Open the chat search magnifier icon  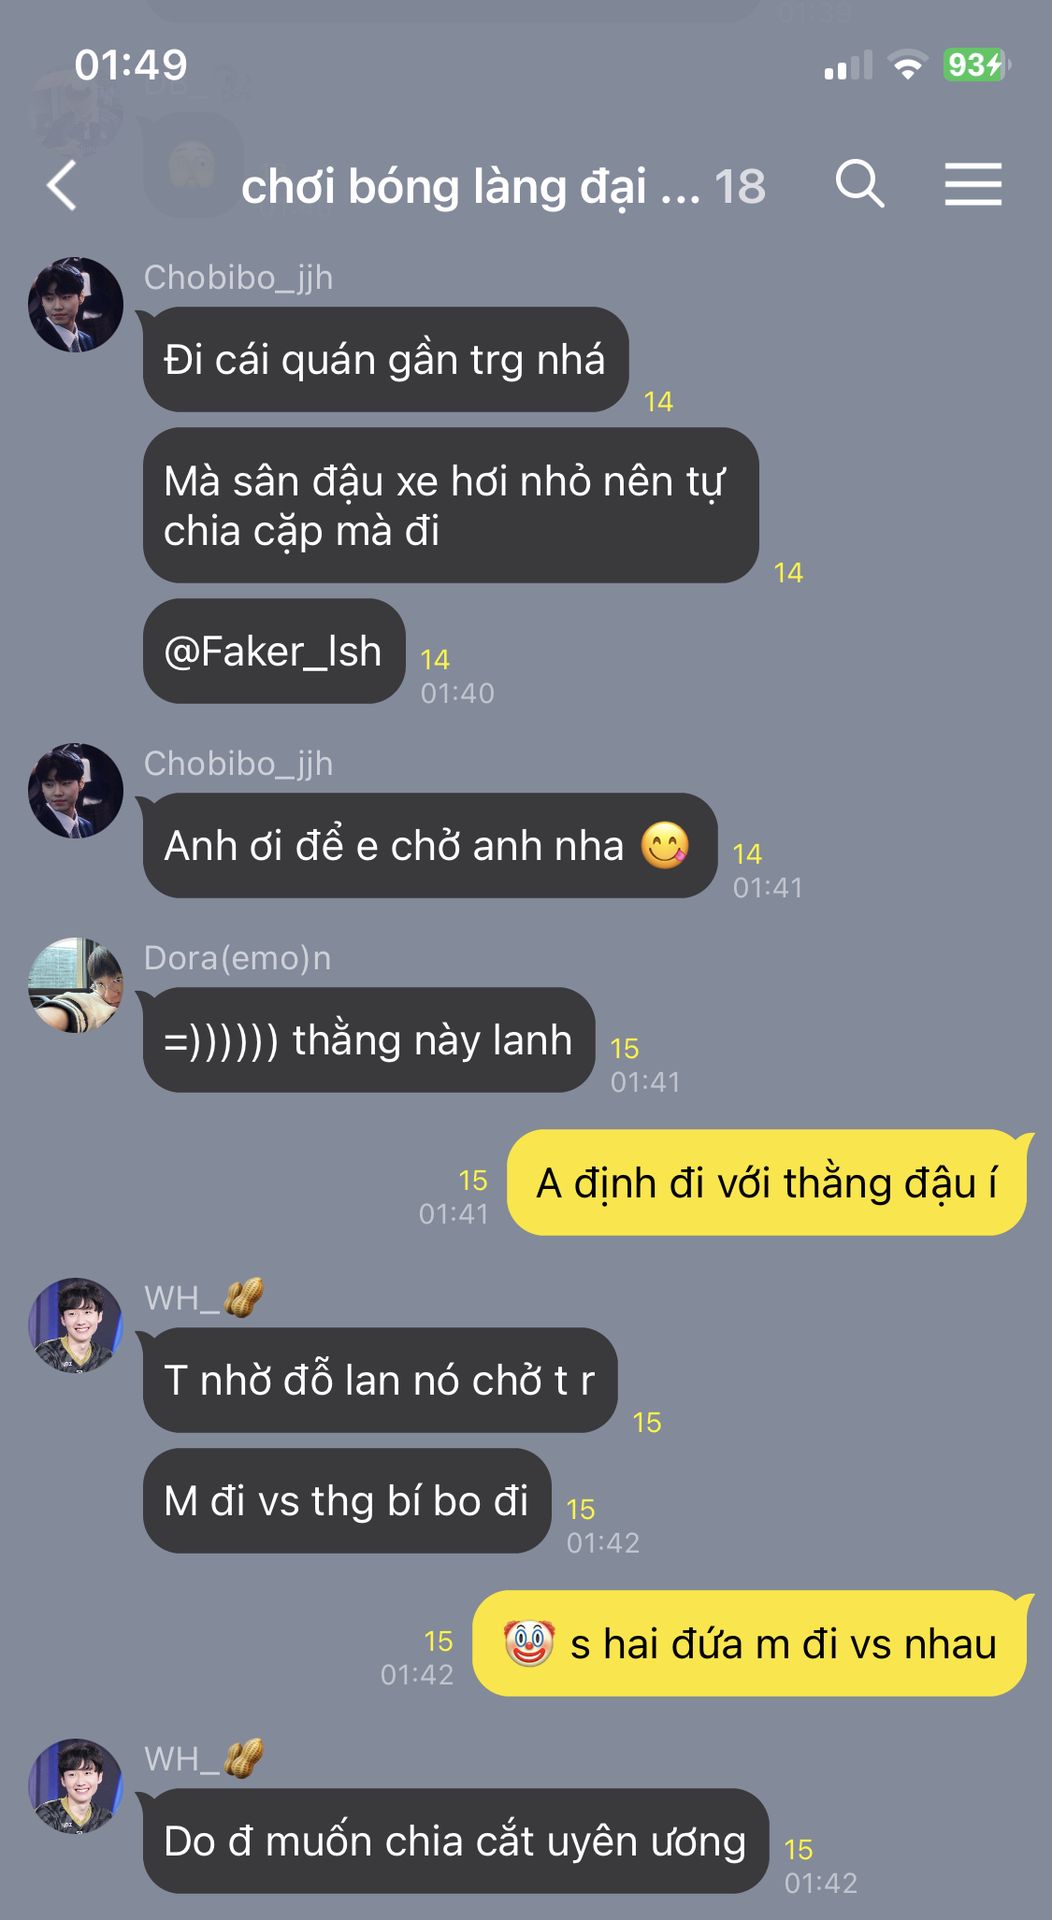click(x=860, y=184)
